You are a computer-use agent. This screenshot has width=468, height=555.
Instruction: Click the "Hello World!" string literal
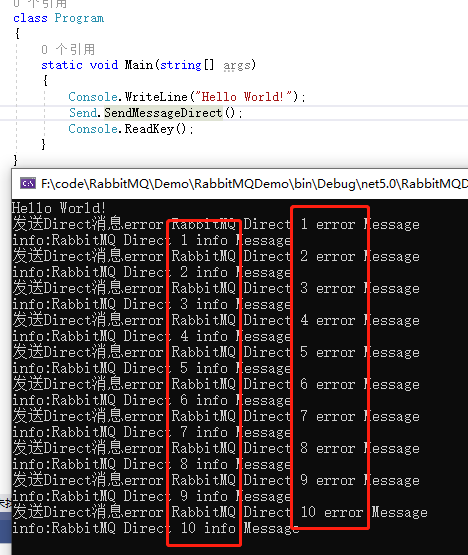coord(244,97)
